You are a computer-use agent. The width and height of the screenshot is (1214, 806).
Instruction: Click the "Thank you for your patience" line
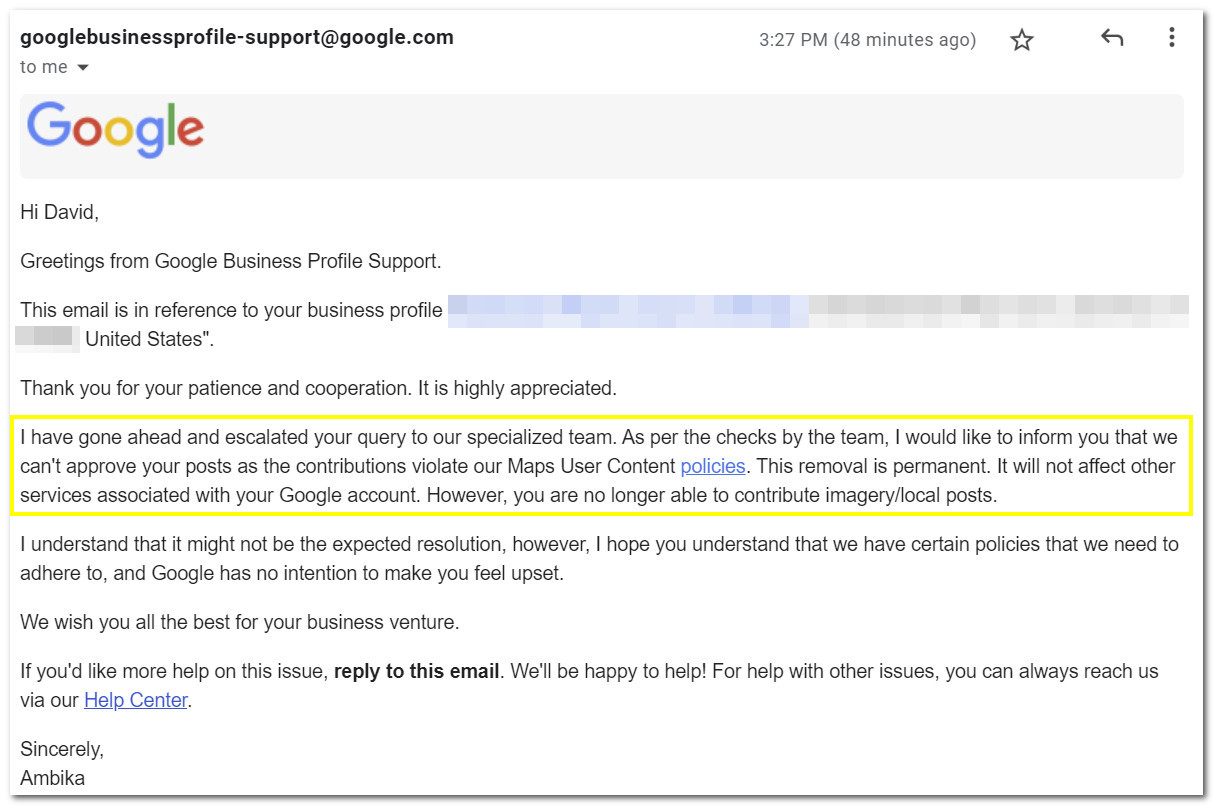pyautogui.click(x=318, y=388)
